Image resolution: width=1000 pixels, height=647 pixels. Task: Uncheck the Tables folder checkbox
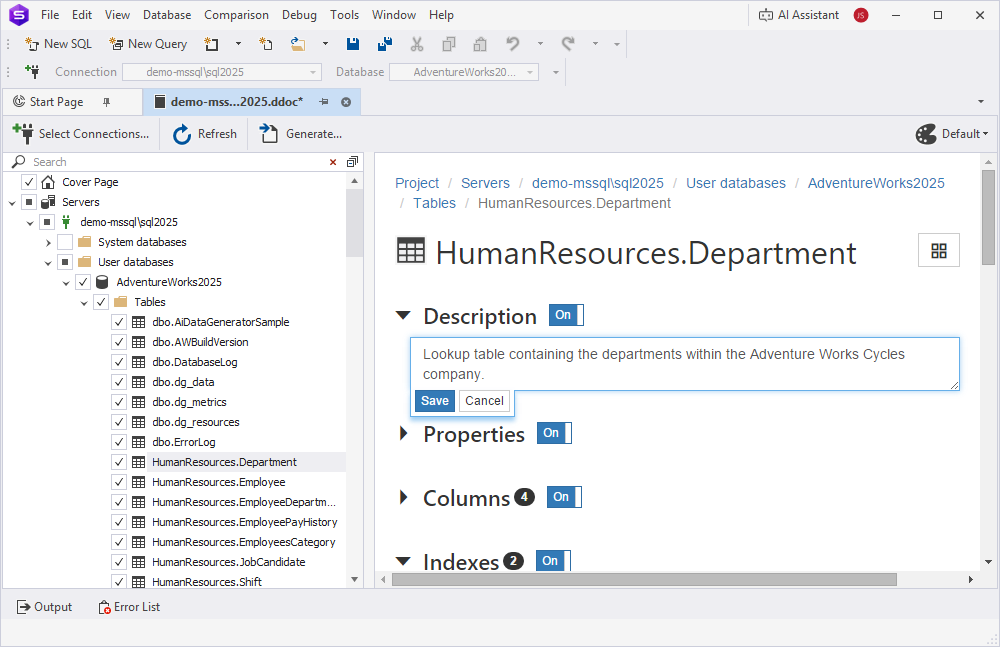click(x=101, y=302)
